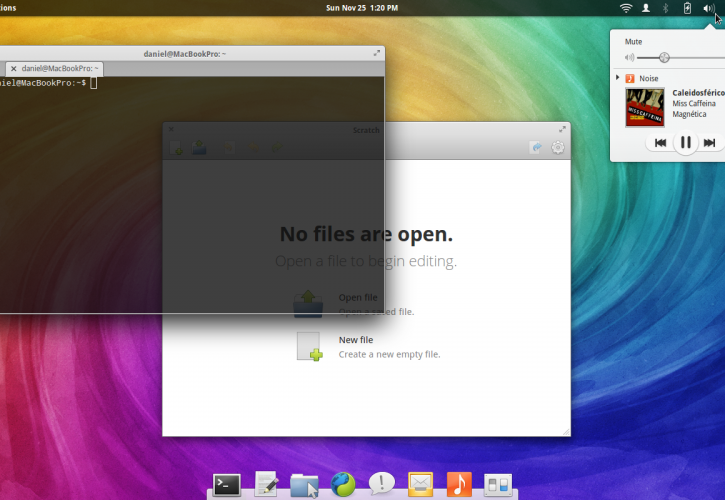Click the open folder icon in welcome screen
This screenshot has width=725, height=500.
(x=308, y=304)
